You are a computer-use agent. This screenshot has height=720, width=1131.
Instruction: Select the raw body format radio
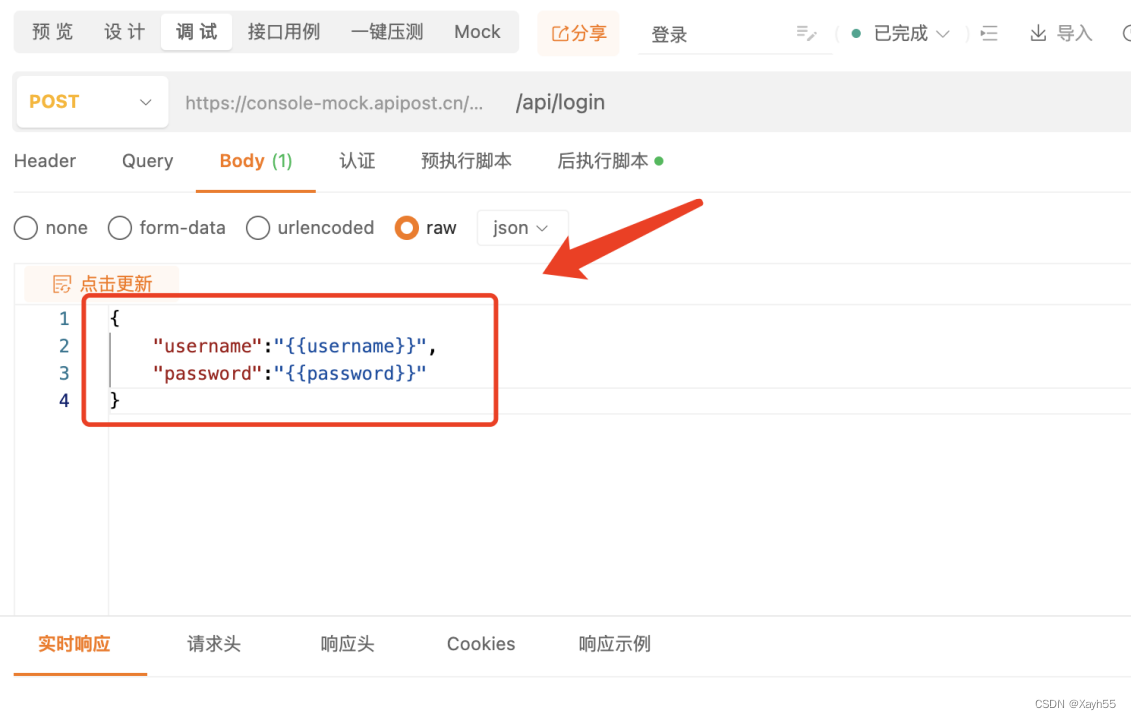coord(406,228)
